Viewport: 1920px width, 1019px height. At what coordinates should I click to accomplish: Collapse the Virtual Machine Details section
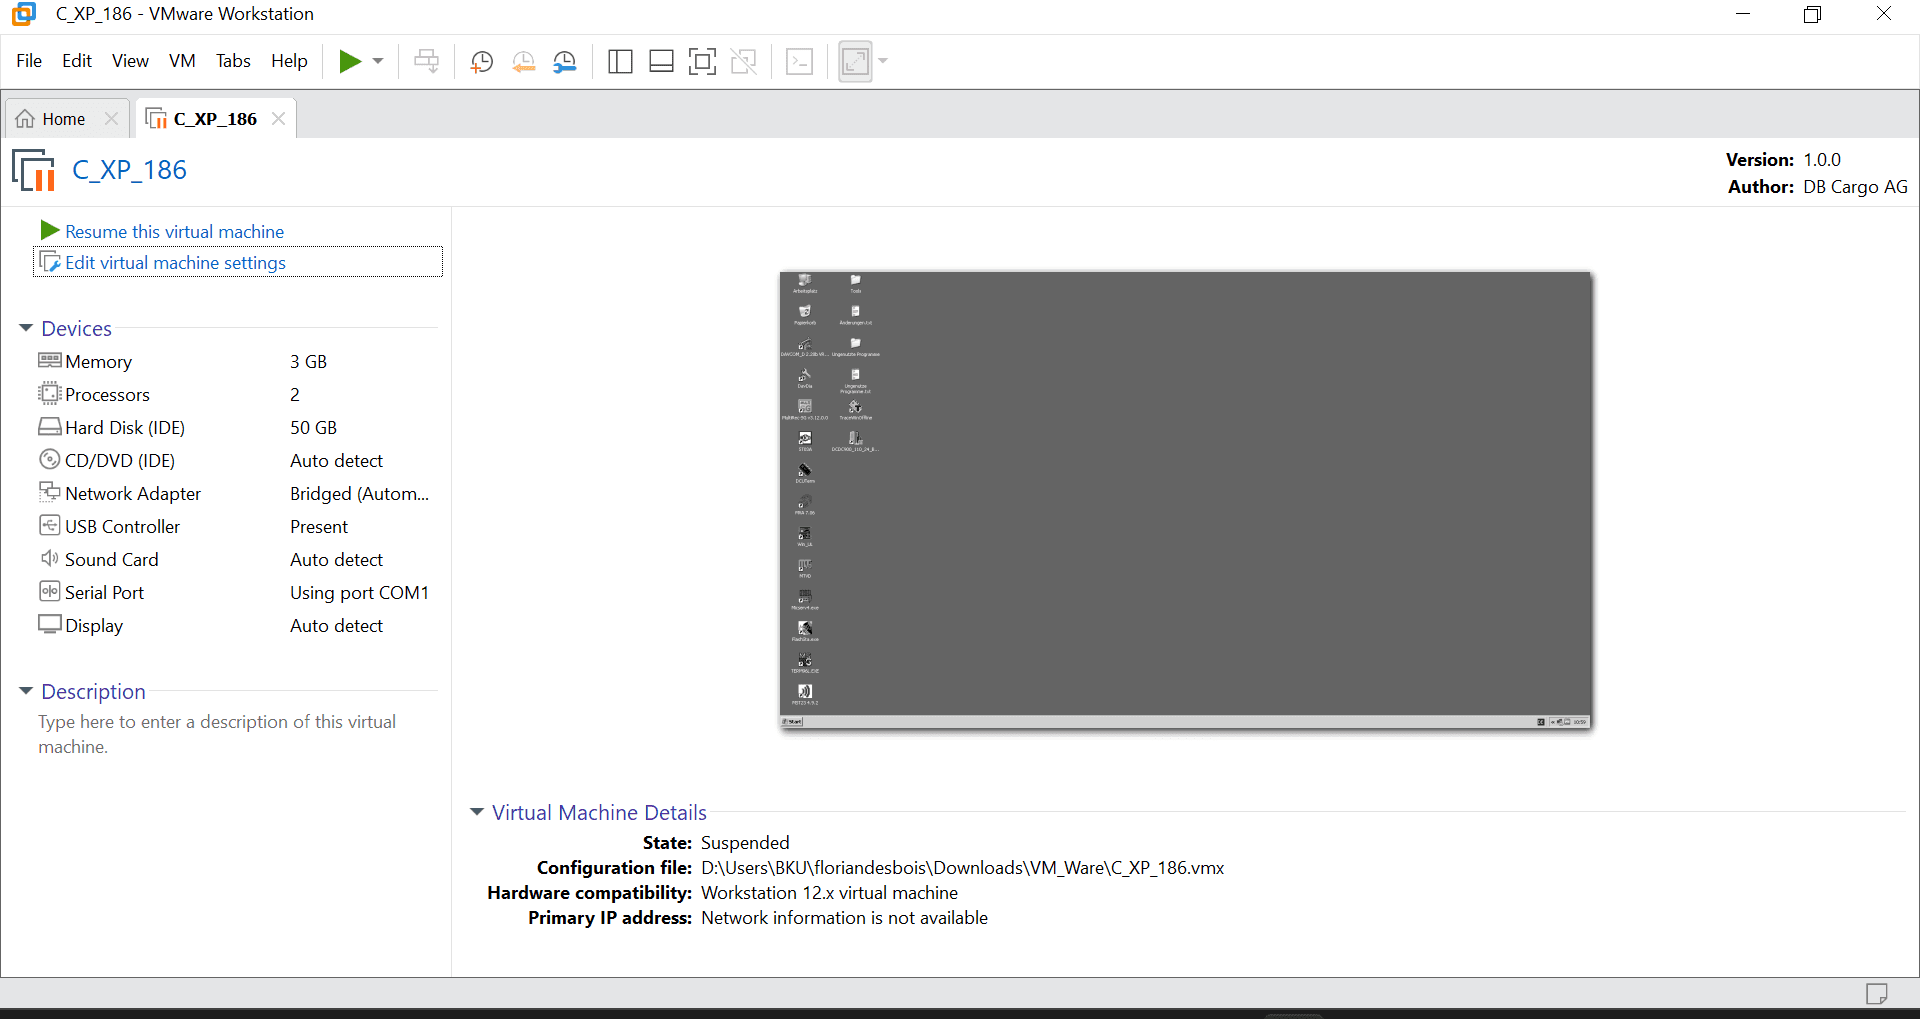[477, 812]
